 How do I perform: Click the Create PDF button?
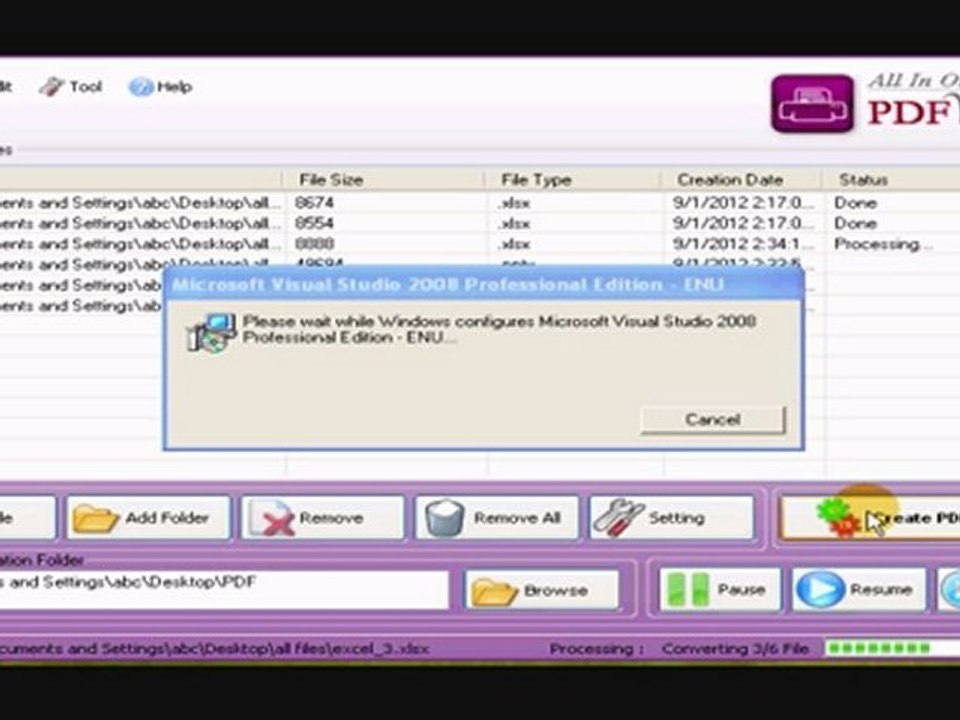coord(869,518)
